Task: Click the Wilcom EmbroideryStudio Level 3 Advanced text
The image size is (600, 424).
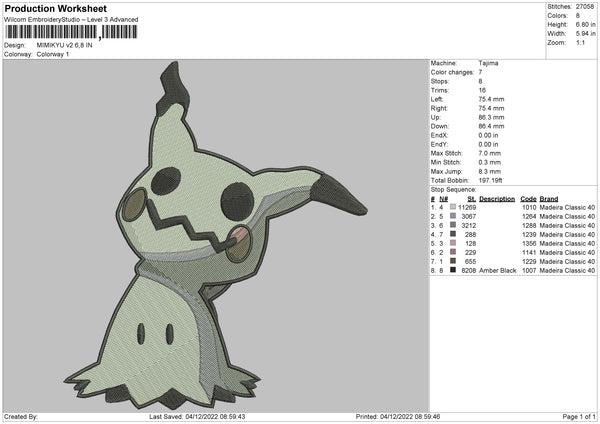Action: point(71,20)
